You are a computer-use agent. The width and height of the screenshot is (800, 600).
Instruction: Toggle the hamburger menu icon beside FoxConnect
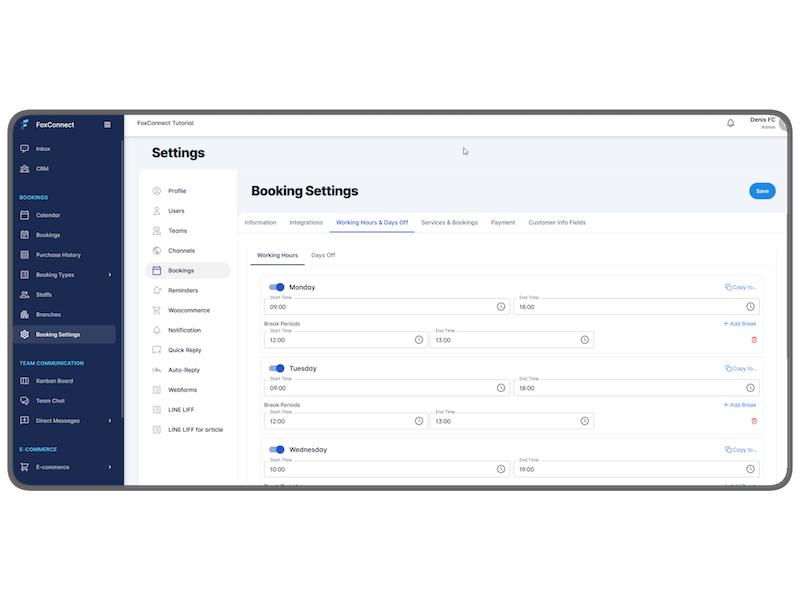pyautogui.click(x=107, y=125)
